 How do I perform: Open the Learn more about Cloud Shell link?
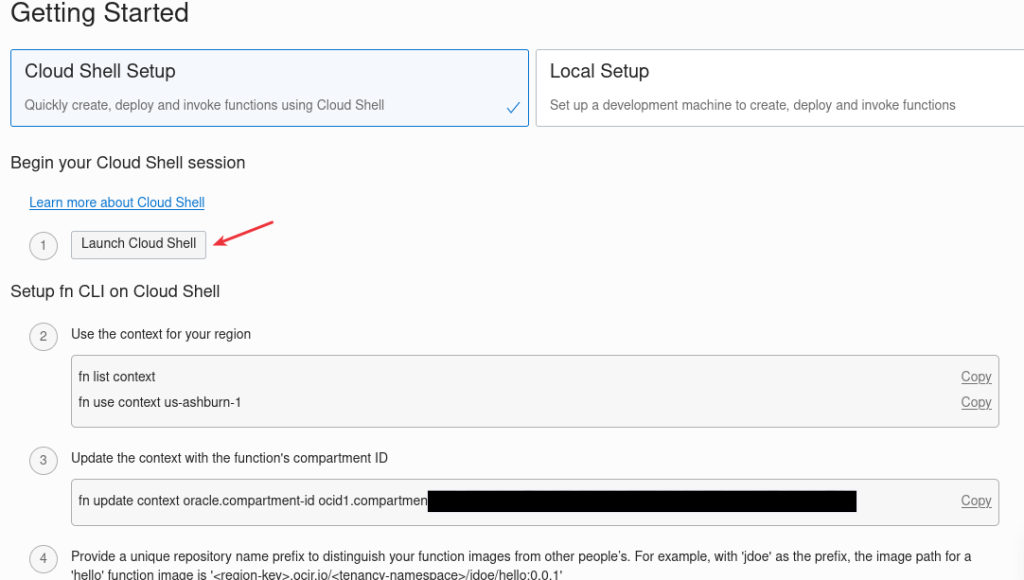(117, 202)
